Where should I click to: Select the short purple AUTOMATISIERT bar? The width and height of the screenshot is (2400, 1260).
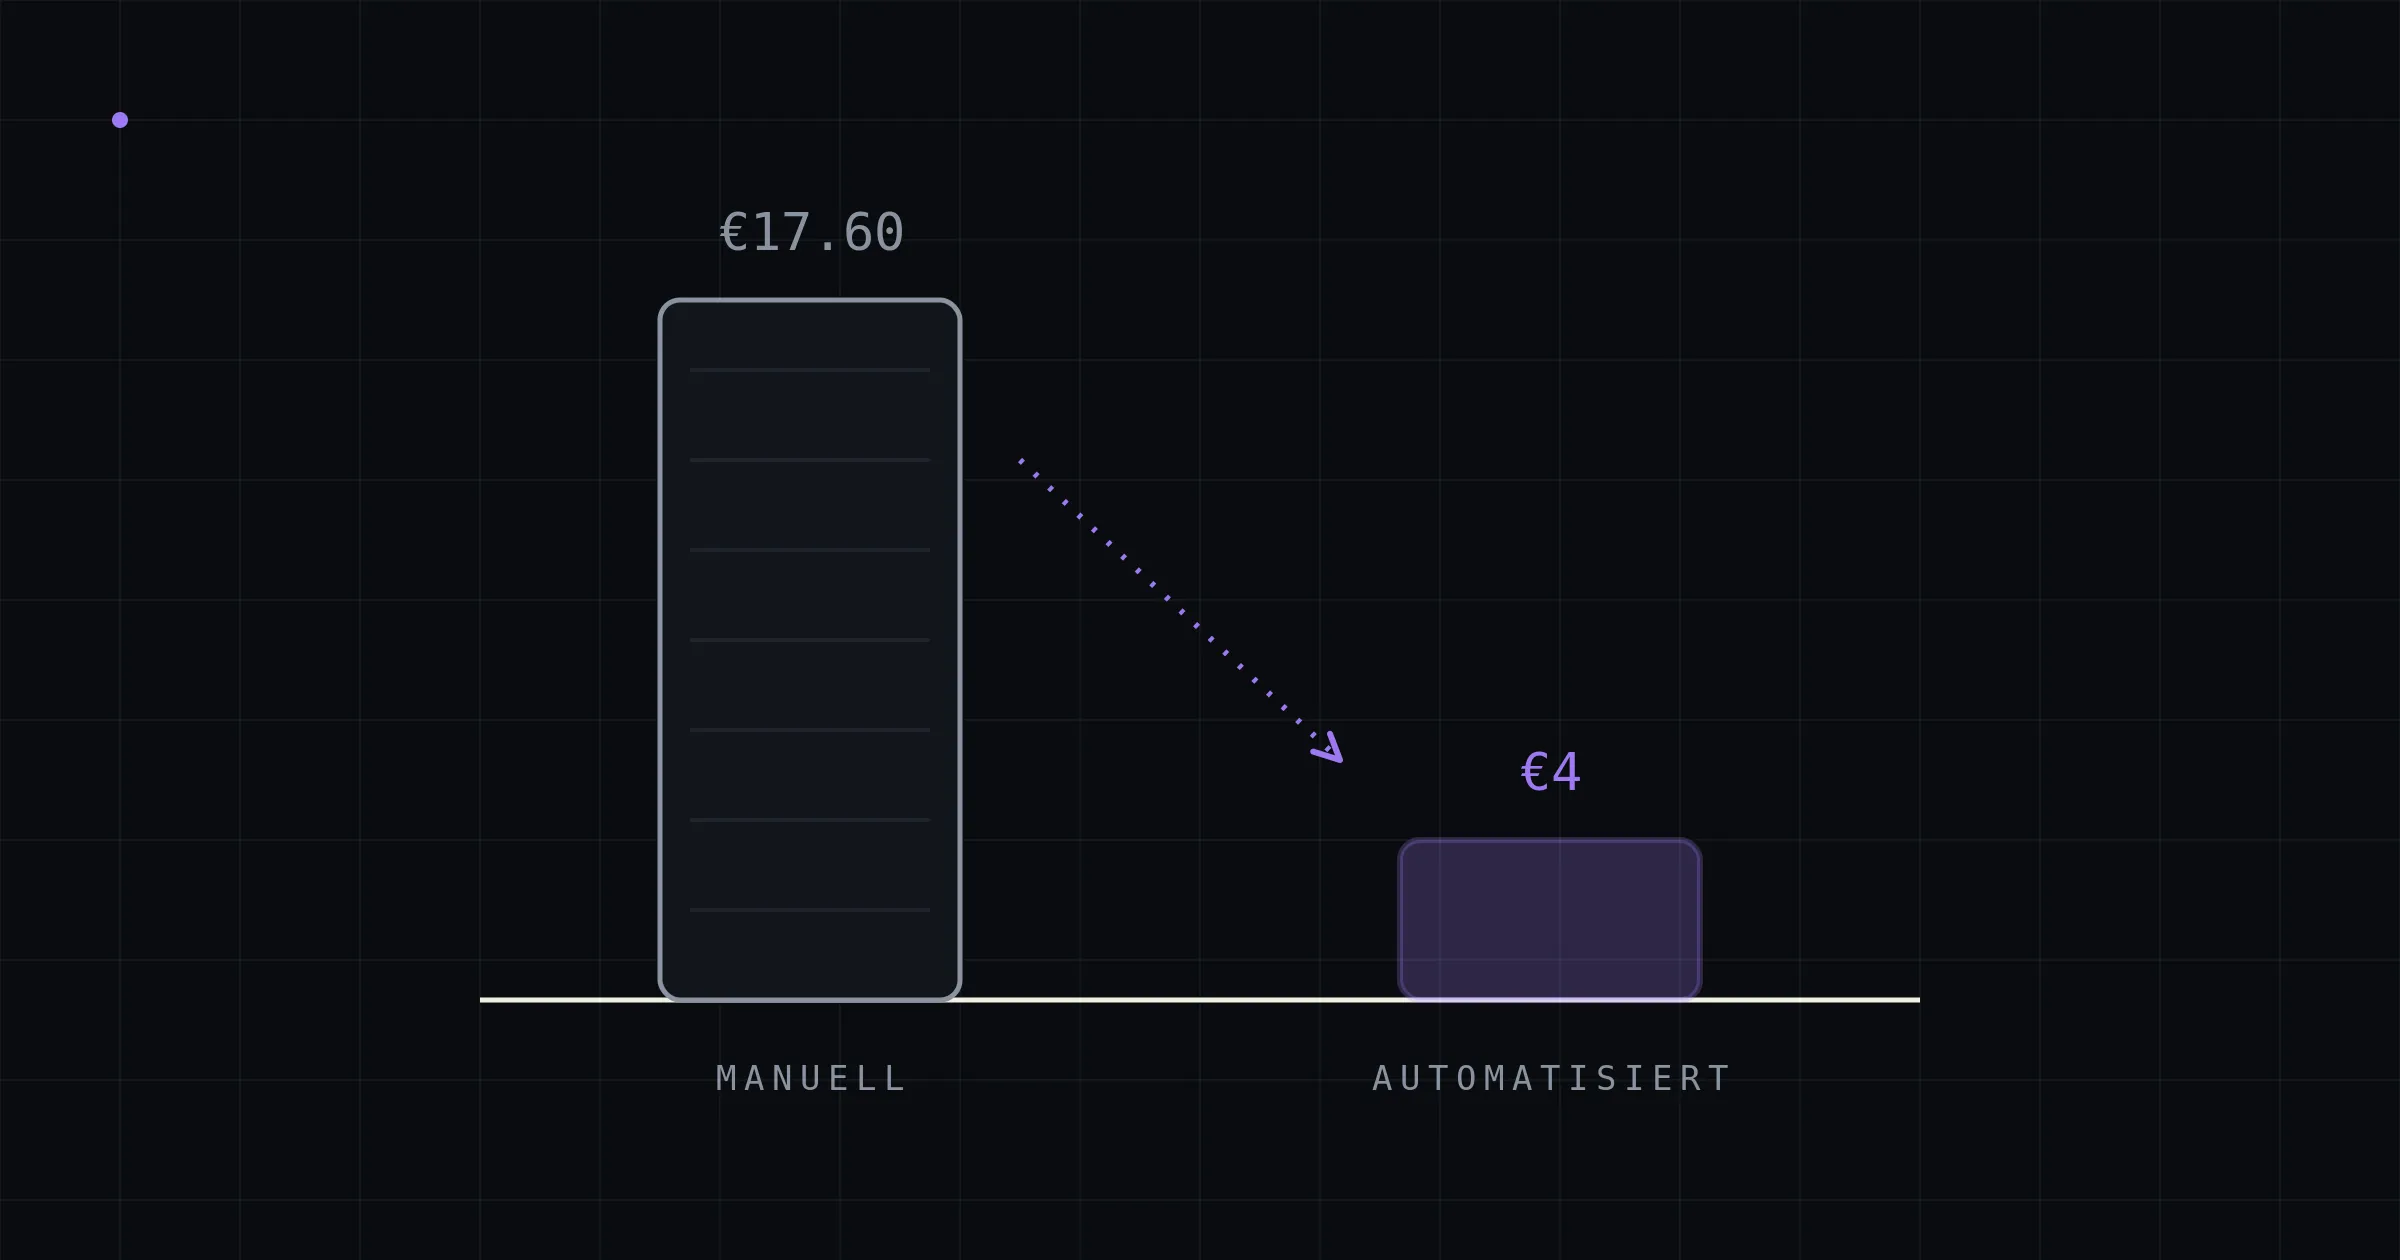click(1550, 919)
